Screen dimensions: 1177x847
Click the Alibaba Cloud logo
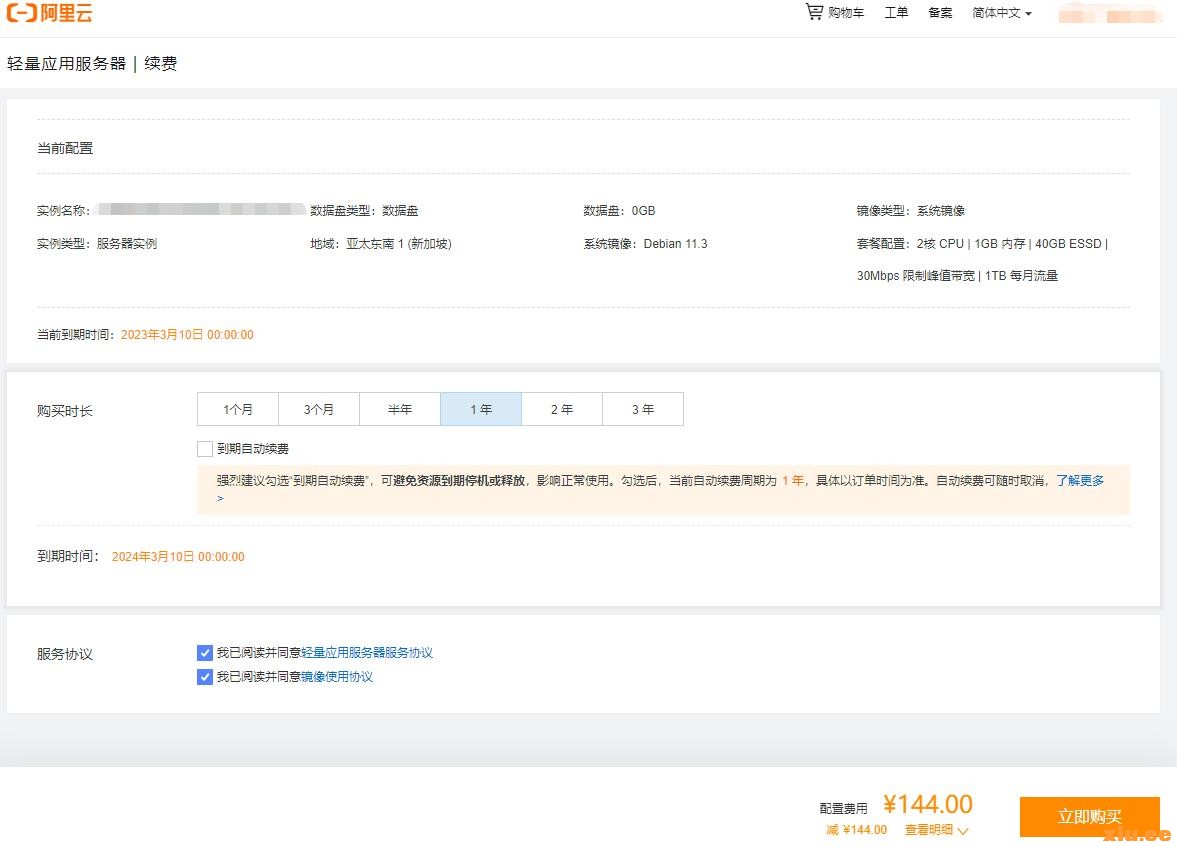pos(49,13)
